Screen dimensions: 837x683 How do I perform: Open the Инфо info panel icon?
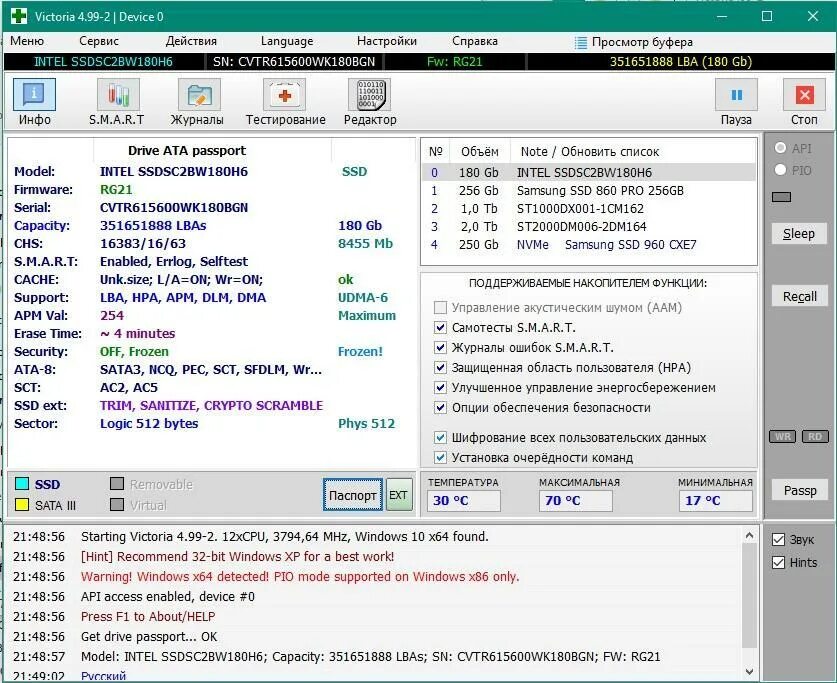point(34,95)
